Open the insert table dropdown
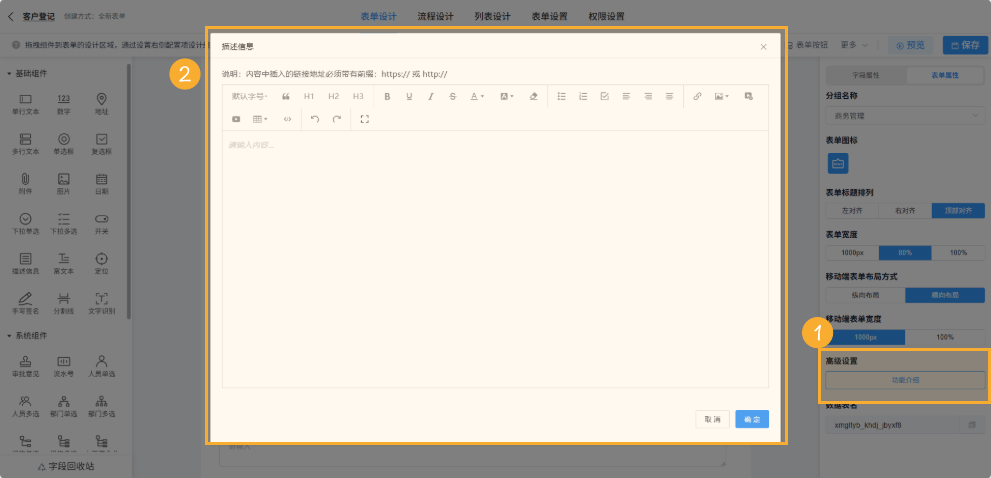Viewport: 991px width, 478px height. [x=260, y=119]
